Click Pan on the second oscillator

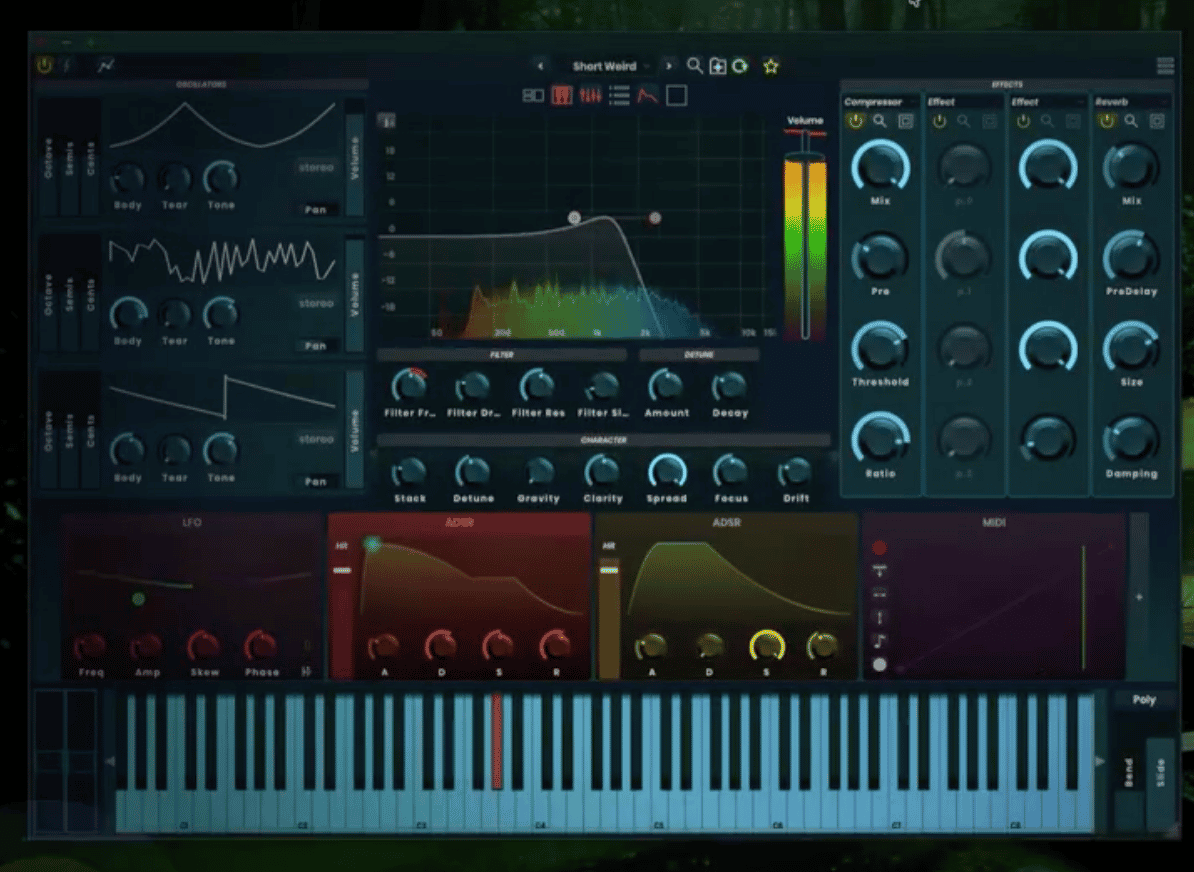pyautogui.click(x=315, y=346)
